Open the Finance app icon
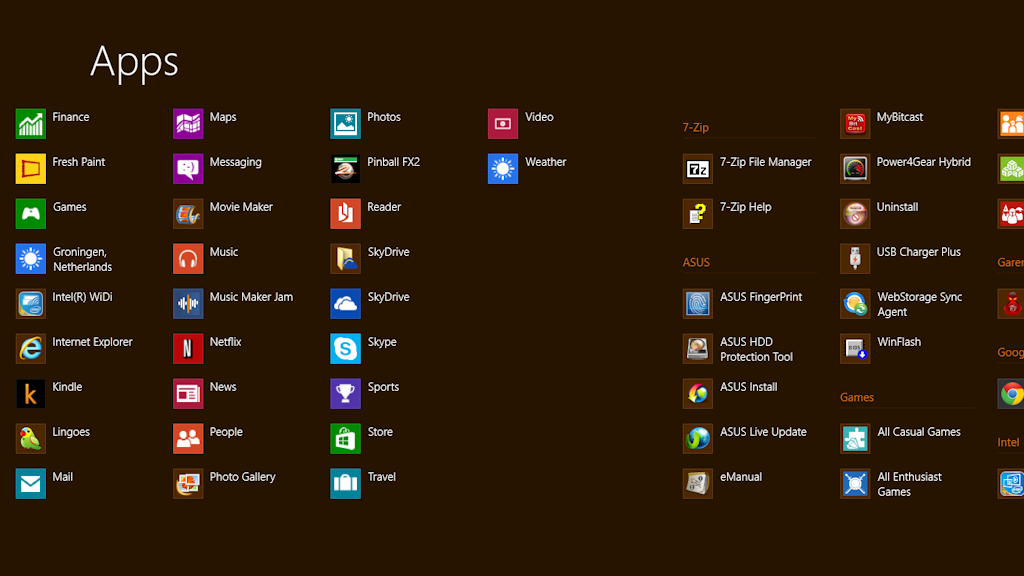This screenshot has height=576, width=1024. point(31,123)
